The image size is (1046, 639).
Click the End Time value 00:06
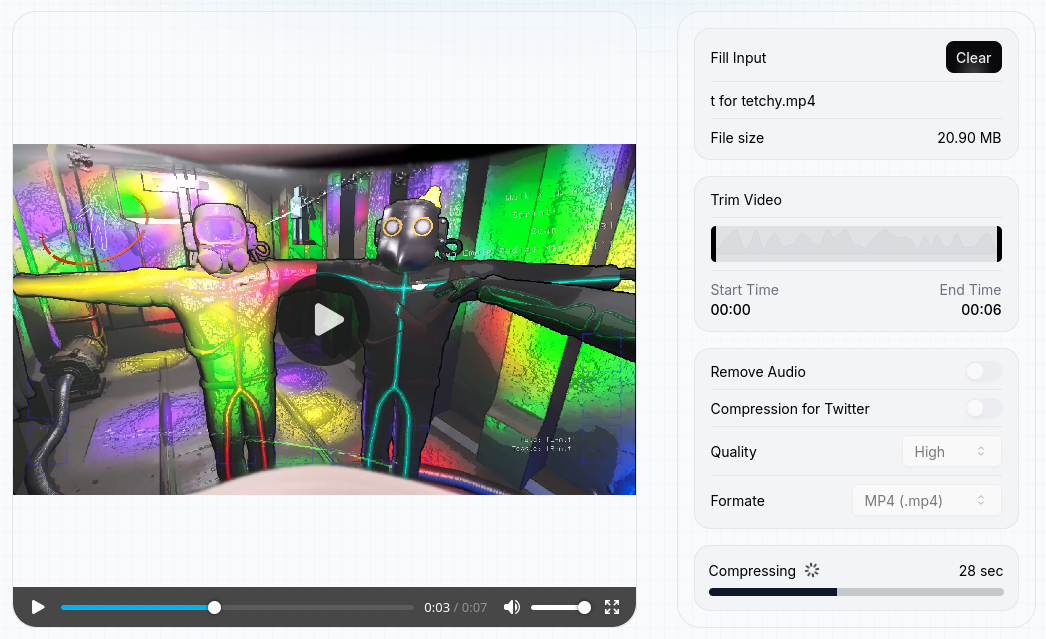point(982,310)
